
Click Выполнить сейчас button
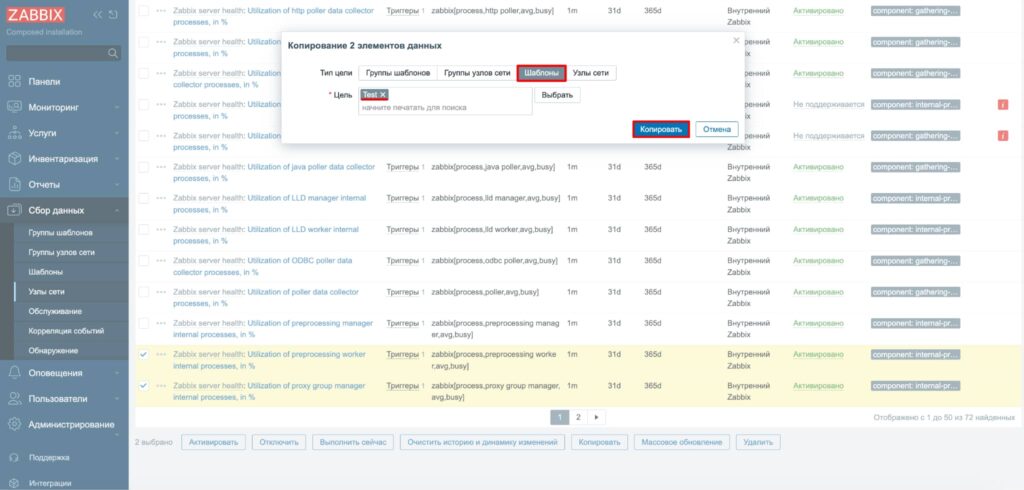pyautogui.click(x=353, y=442)
